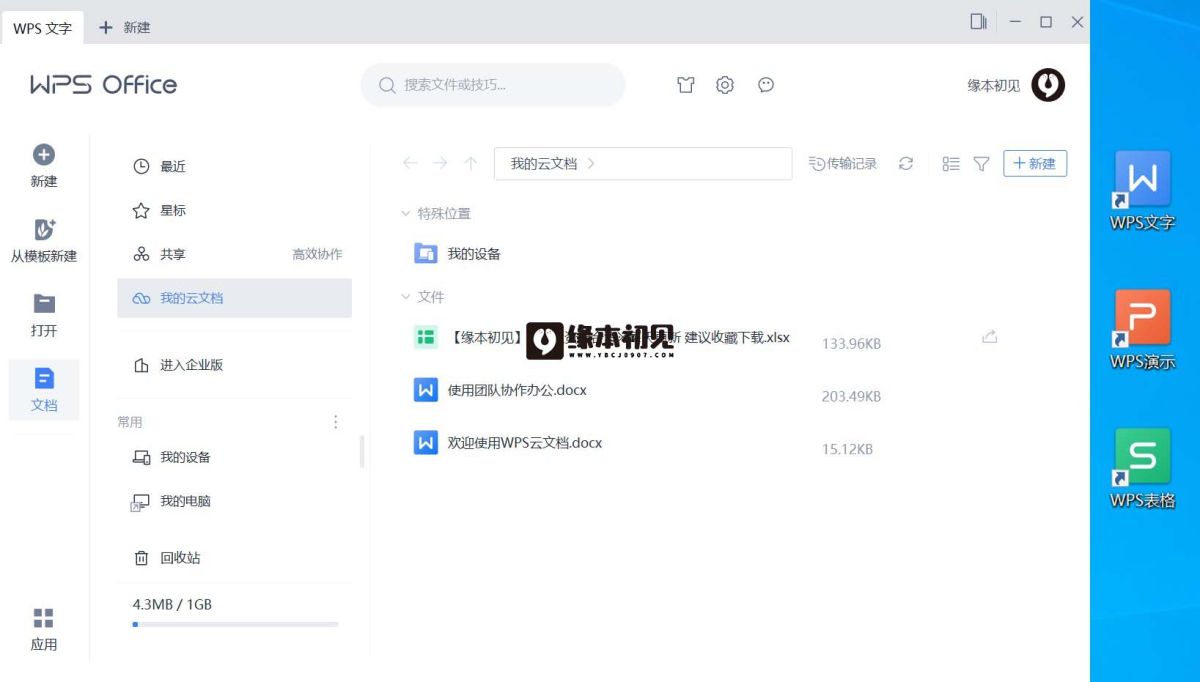The width and height of the screenshot is (1200, 682).
Task: Collapse the 特殊位置 section
Action: [405, 213]
